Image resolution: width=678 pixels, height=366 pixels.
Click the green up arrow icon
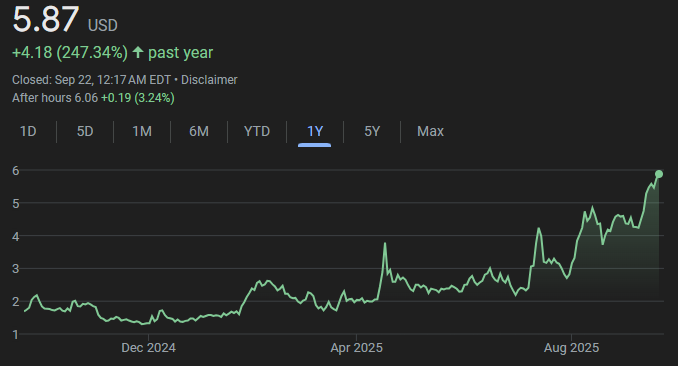[138, 52]
